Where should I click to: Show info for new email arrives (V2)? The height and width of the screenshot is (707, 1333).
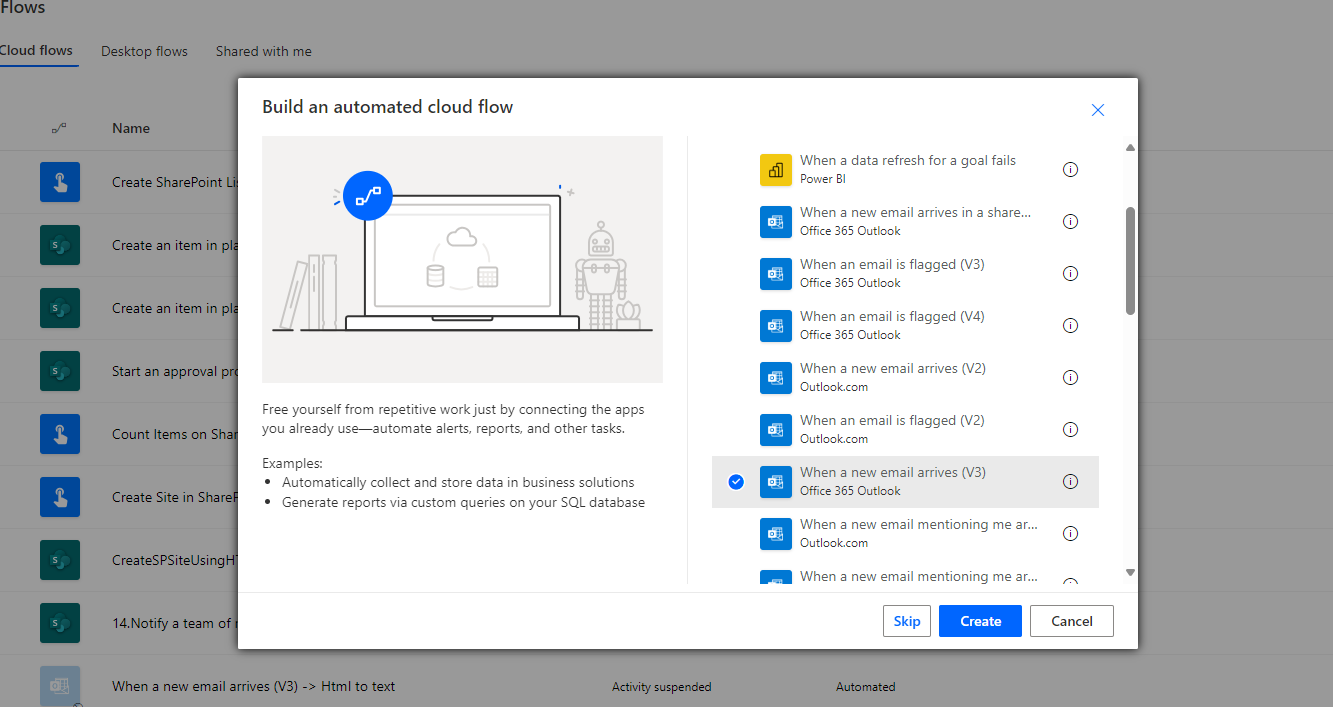[1070, 378]
